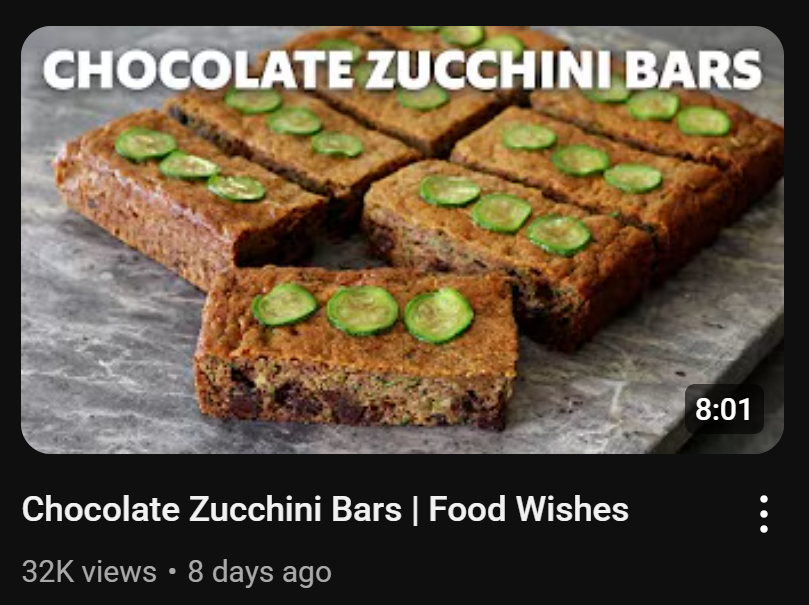Click the middle zucchini slice on the front bar

(x=362, y=310)
